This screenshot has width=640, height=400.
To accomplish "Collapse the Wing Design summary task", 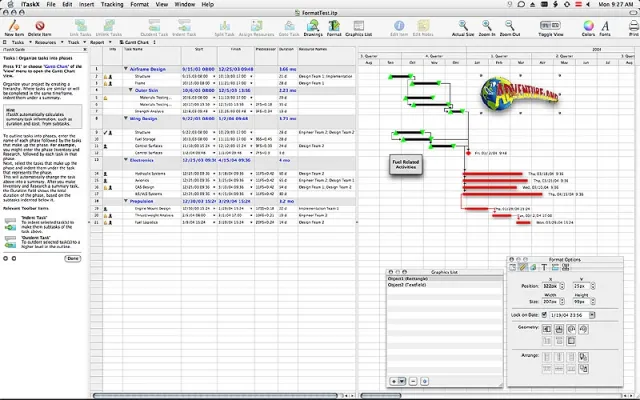I will (x=124, y=118).
